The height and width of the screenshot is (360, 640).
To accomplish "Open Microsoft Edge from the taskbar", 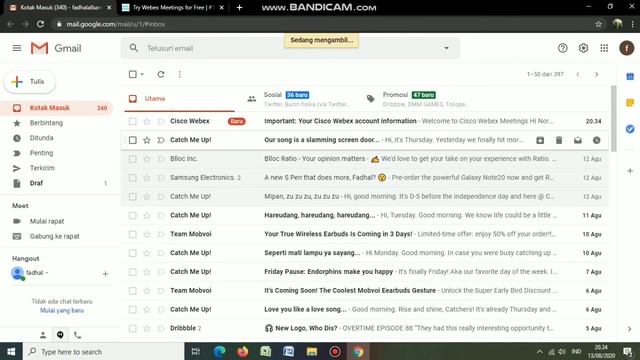I will click(x=220, y=351).
